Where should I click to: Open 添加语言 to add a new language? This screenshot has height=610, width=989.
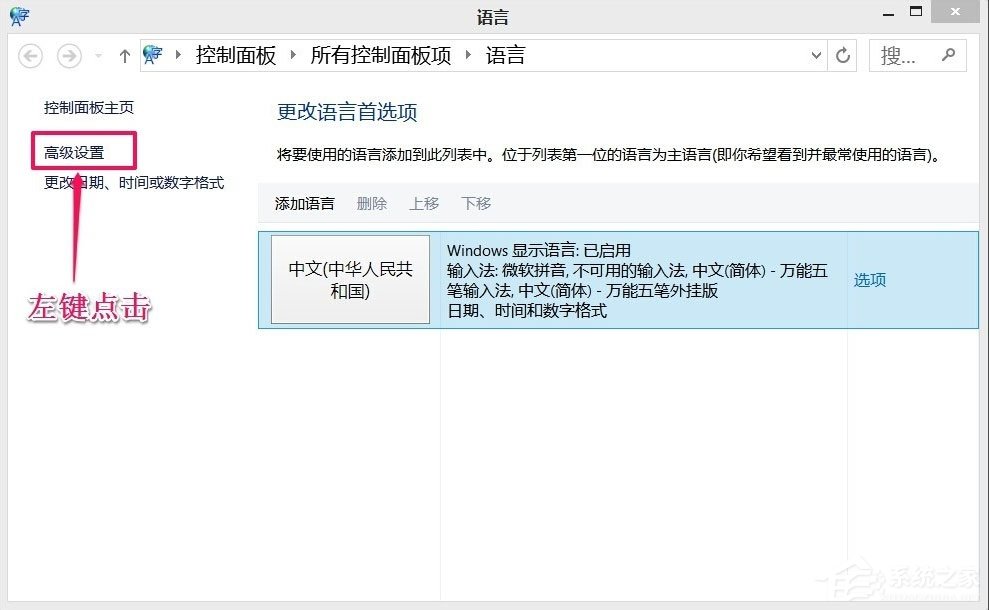point(304,204)
